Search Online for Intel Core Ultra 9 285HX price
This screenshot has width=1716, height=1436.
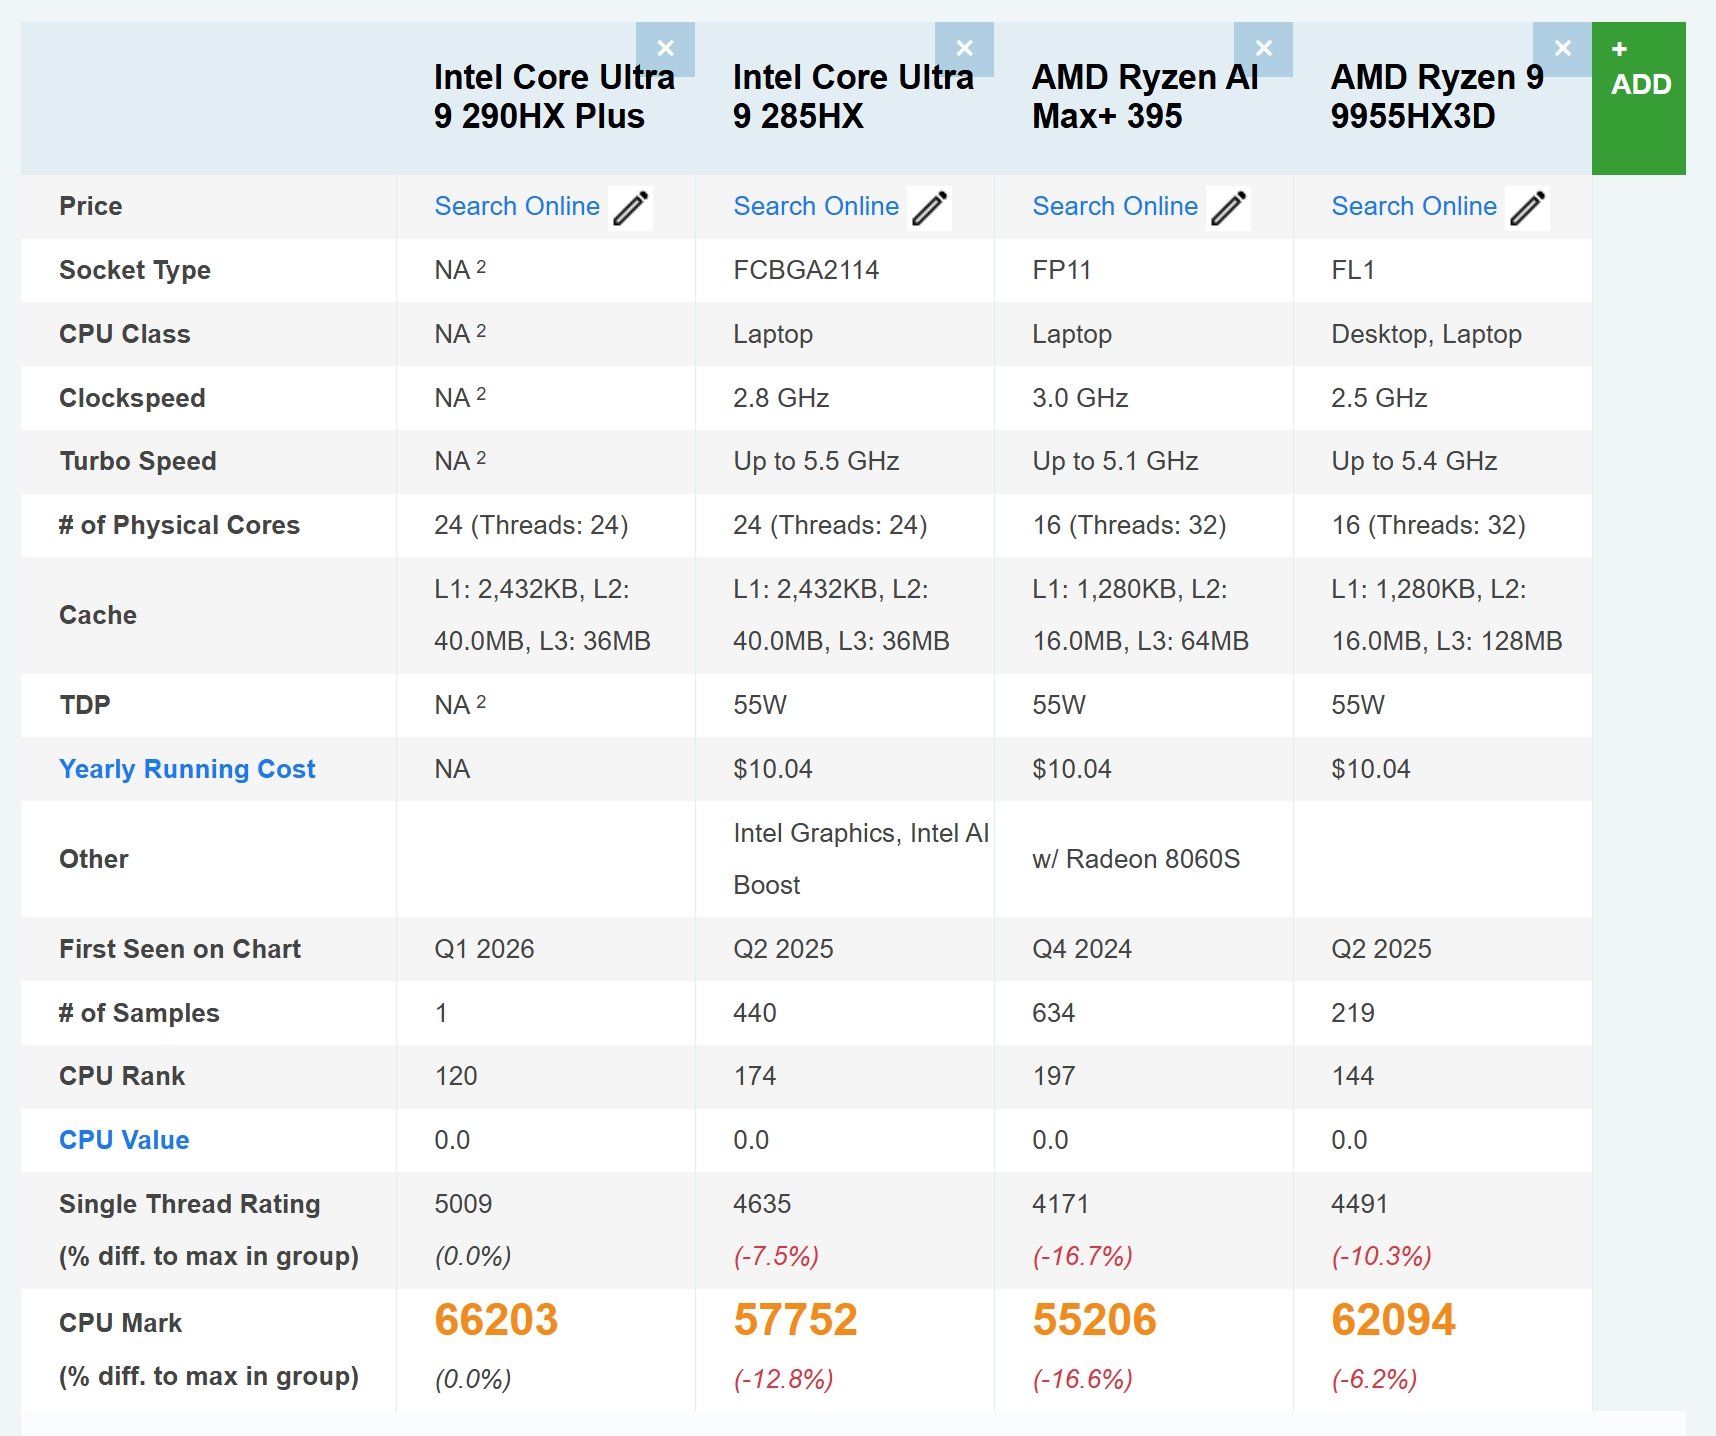point(816,206)
